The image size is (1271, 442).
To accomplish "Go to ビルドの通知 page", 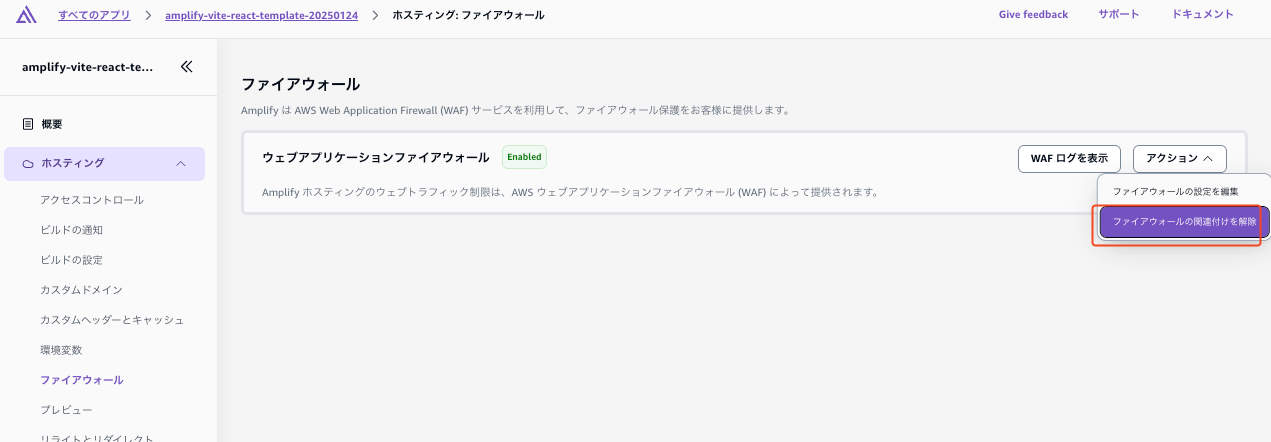I will tap(71, 230).
